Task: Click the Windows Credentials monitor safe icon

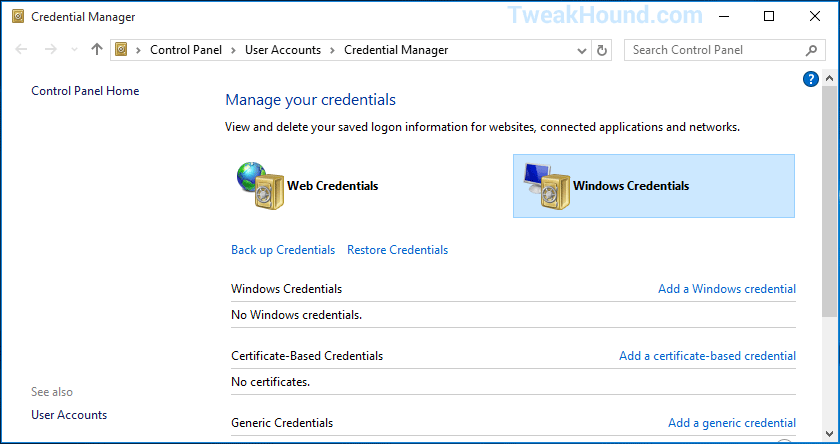Action: pos(546,186)
